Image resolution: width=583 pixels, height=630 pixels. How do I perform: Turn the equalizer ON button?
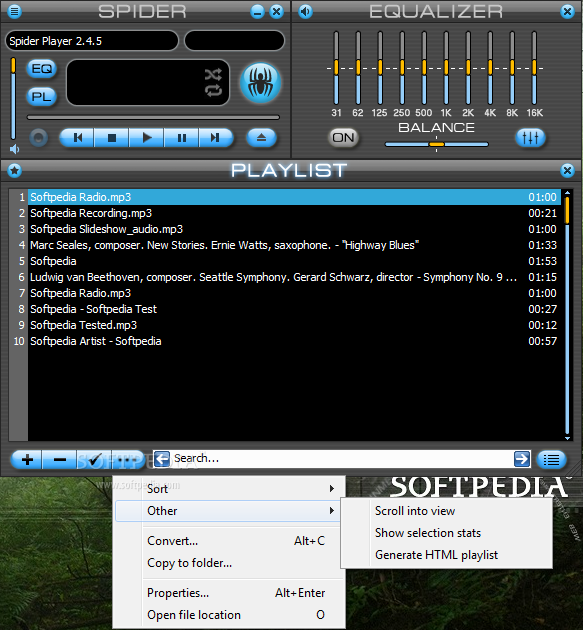[343, 138]
